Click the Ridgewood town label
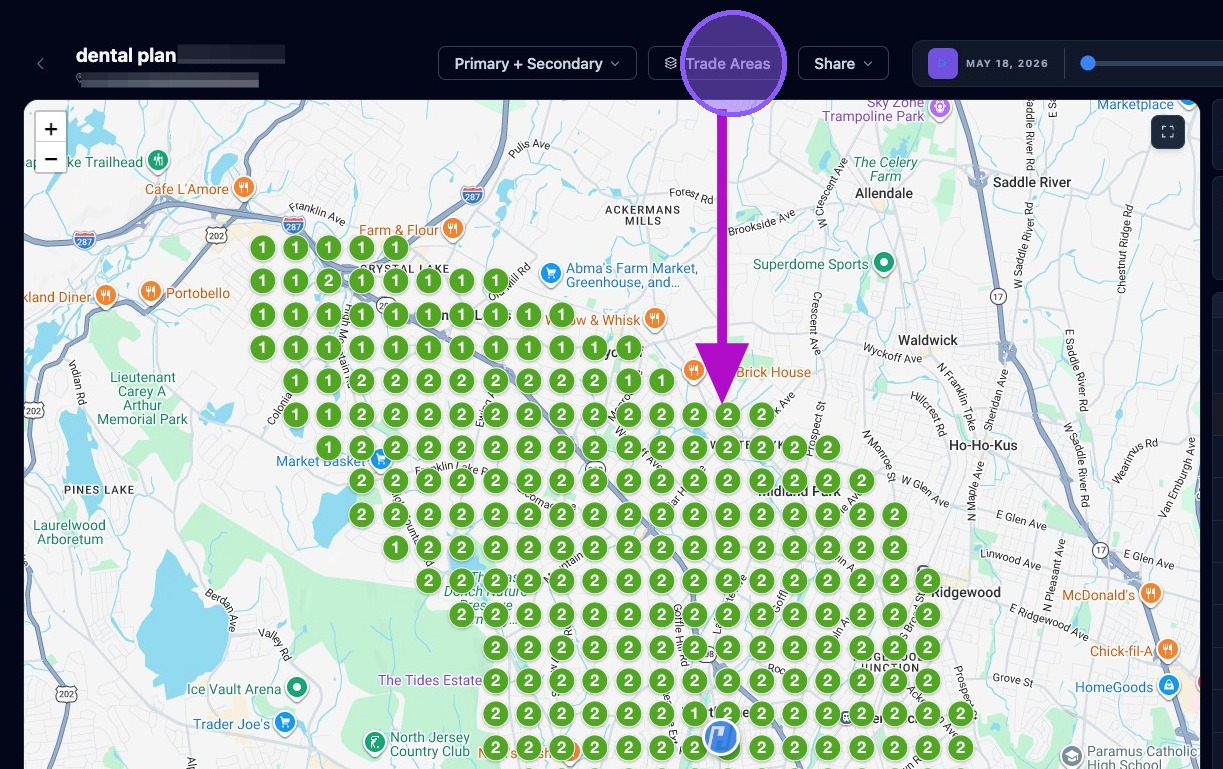 point(967,592)
